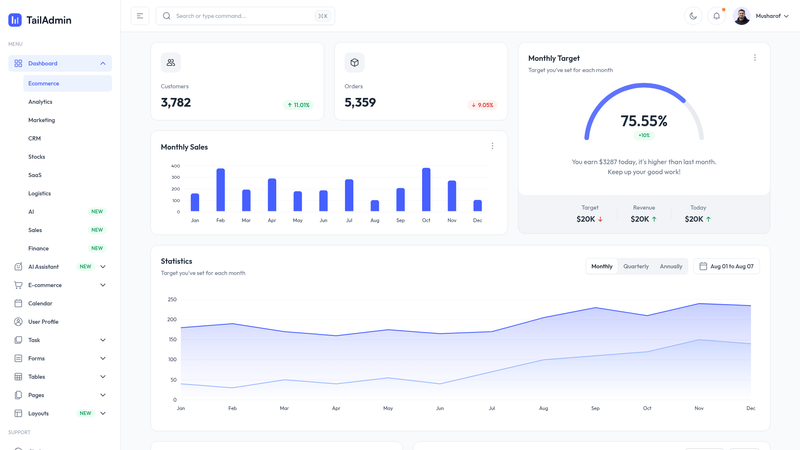Click the TailAdmin logo
The height and width of the screenshot is (450, 800).
point(40,20)
